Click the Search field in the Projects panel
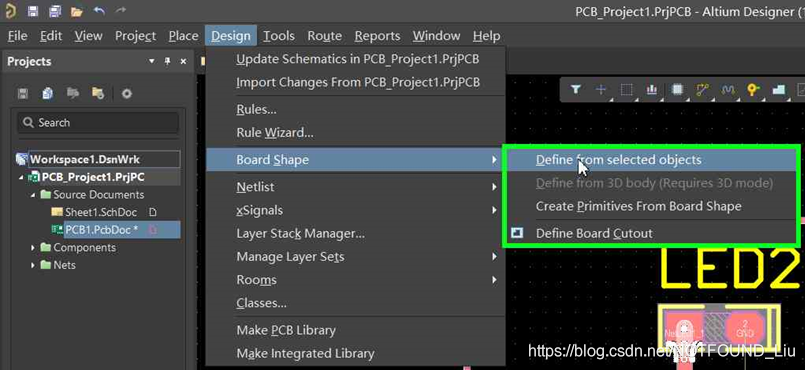This screenshot has height=370, width=805. (99, 123)
